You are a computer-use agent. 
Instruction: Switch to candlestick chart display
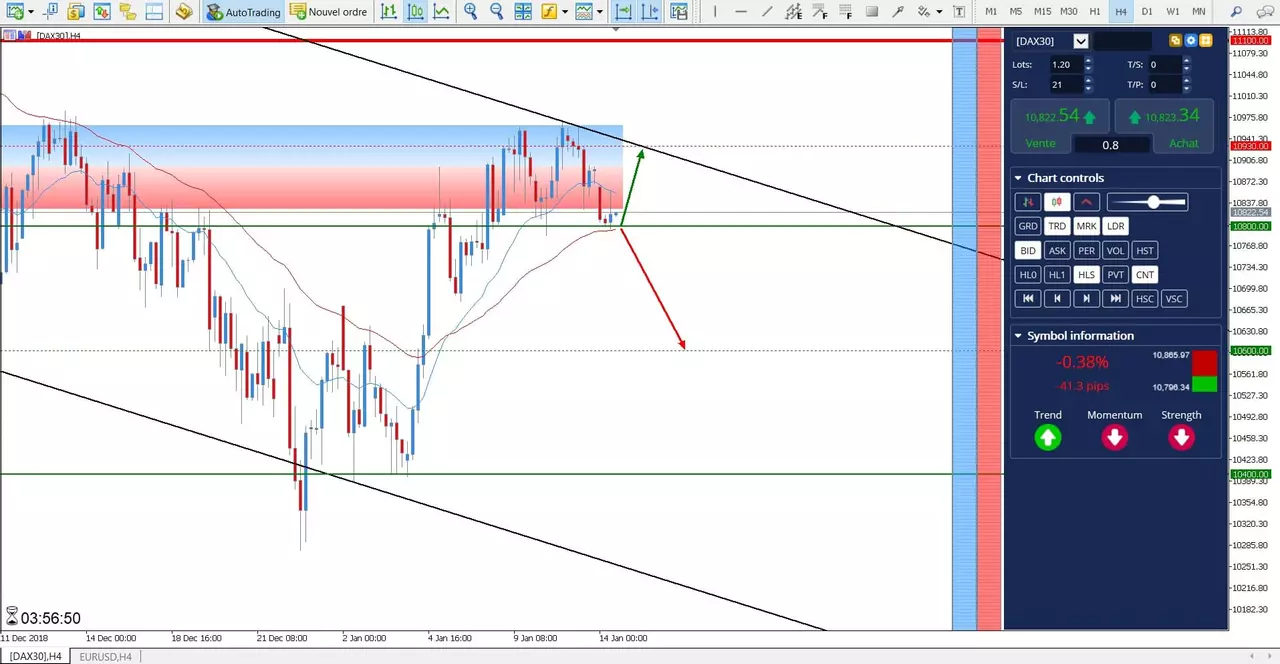[x=415, y=12]
